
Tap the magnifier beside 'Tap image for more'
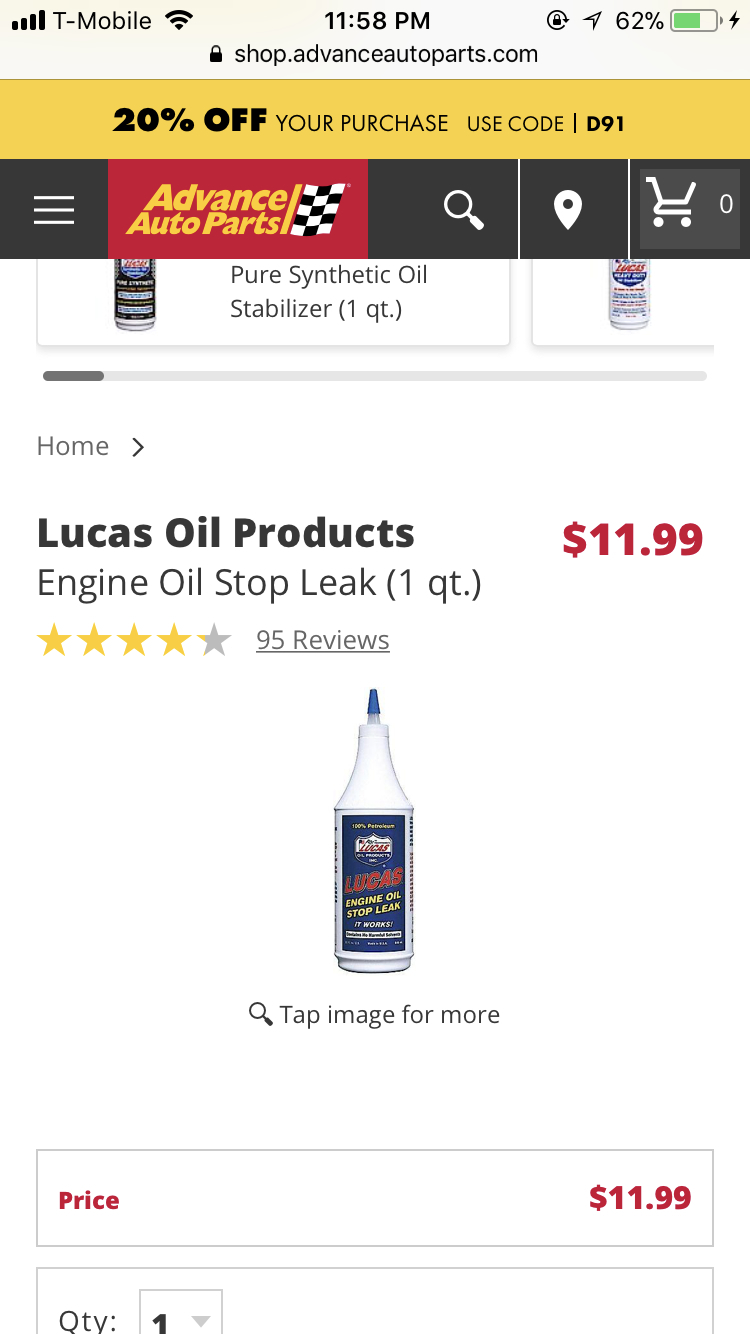261,1014
